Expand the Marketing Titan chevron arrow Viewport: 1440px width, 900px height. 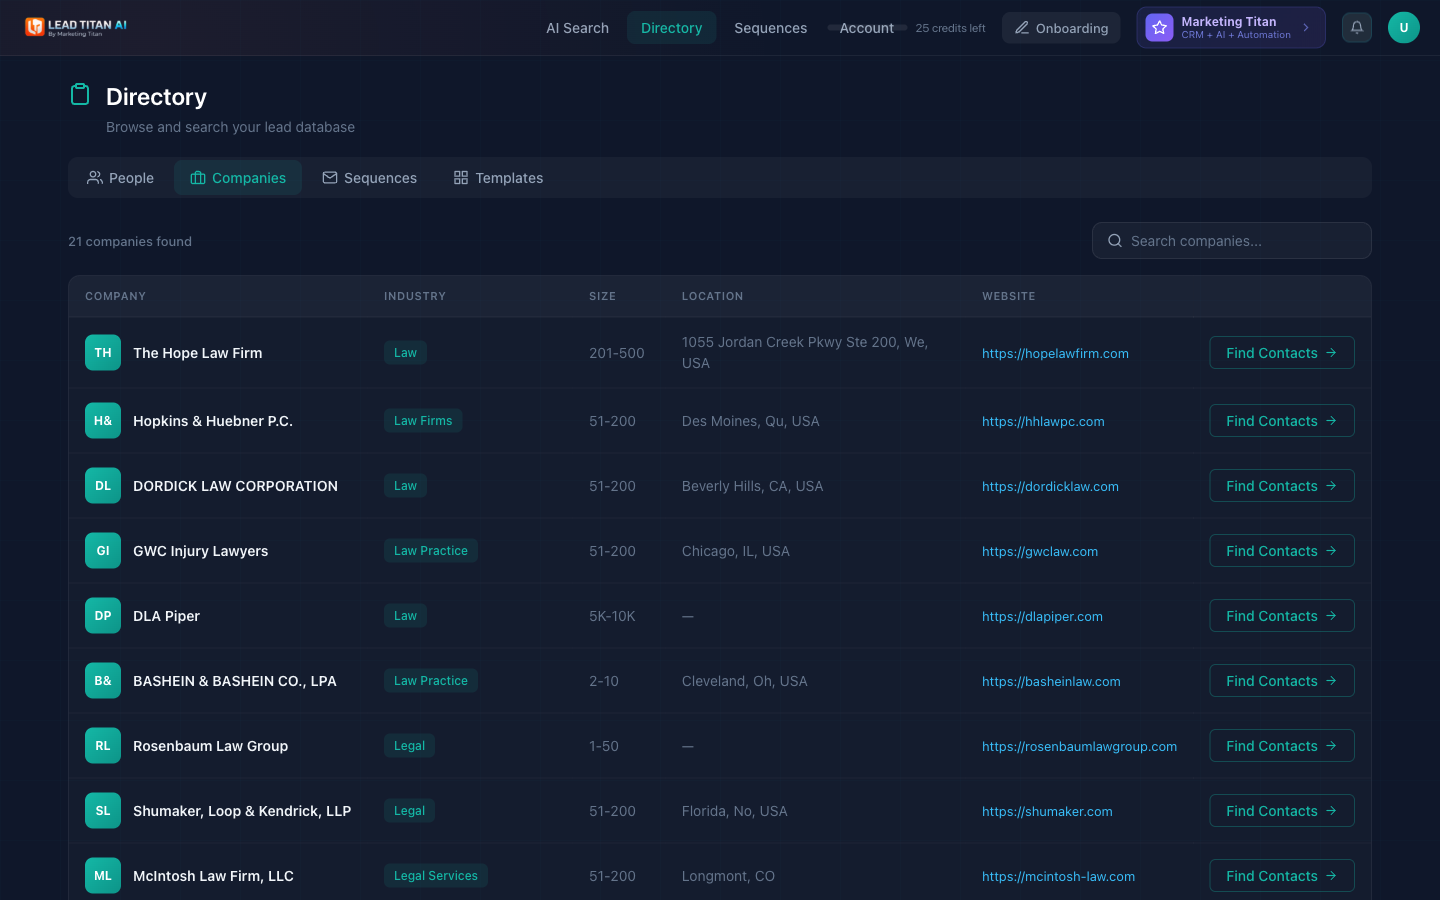1305,27
